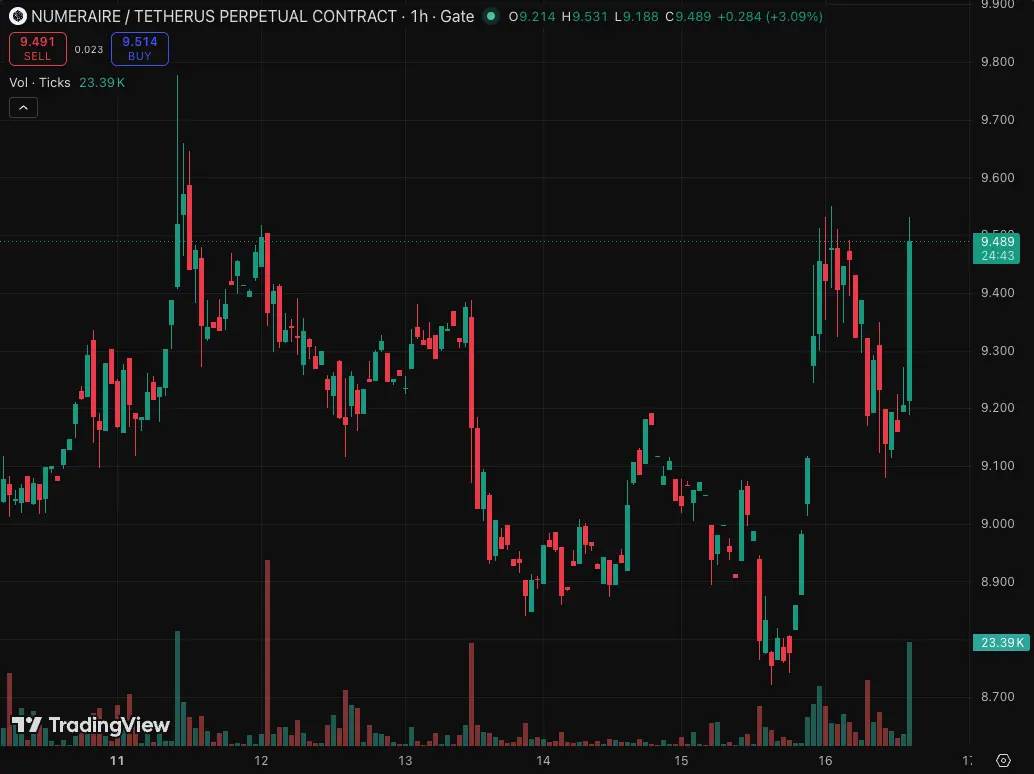Click the Numeraire symbol logo icon
1034x774 pixels.
click(x=17, y=16)
